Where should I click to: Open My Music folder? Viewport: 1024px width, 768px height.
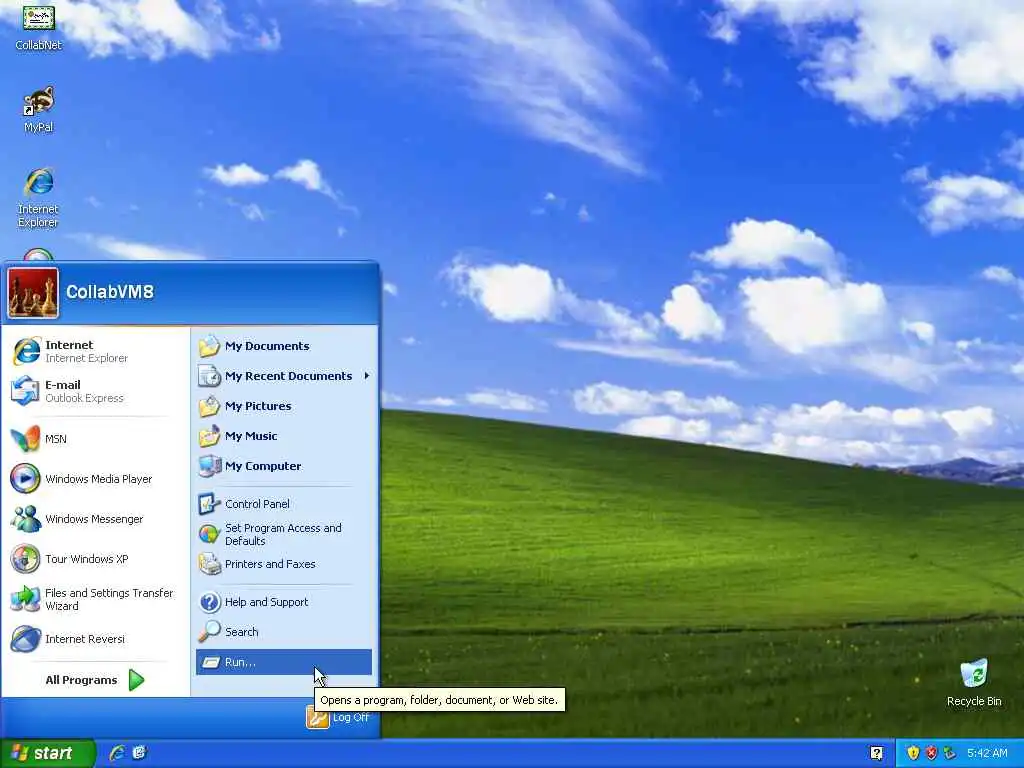(284, 436)
